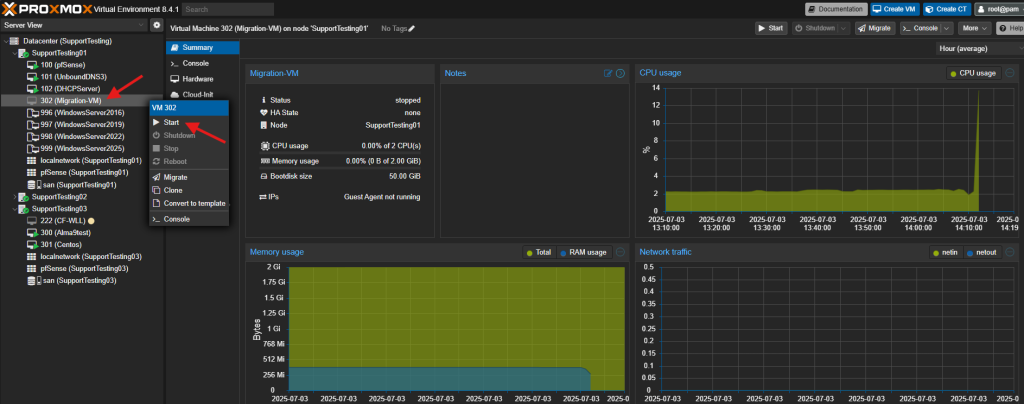Screen dimensions: 1024x404
Task: Select 222 (CF-WLL) in the tree
Action: pos(63,221)
